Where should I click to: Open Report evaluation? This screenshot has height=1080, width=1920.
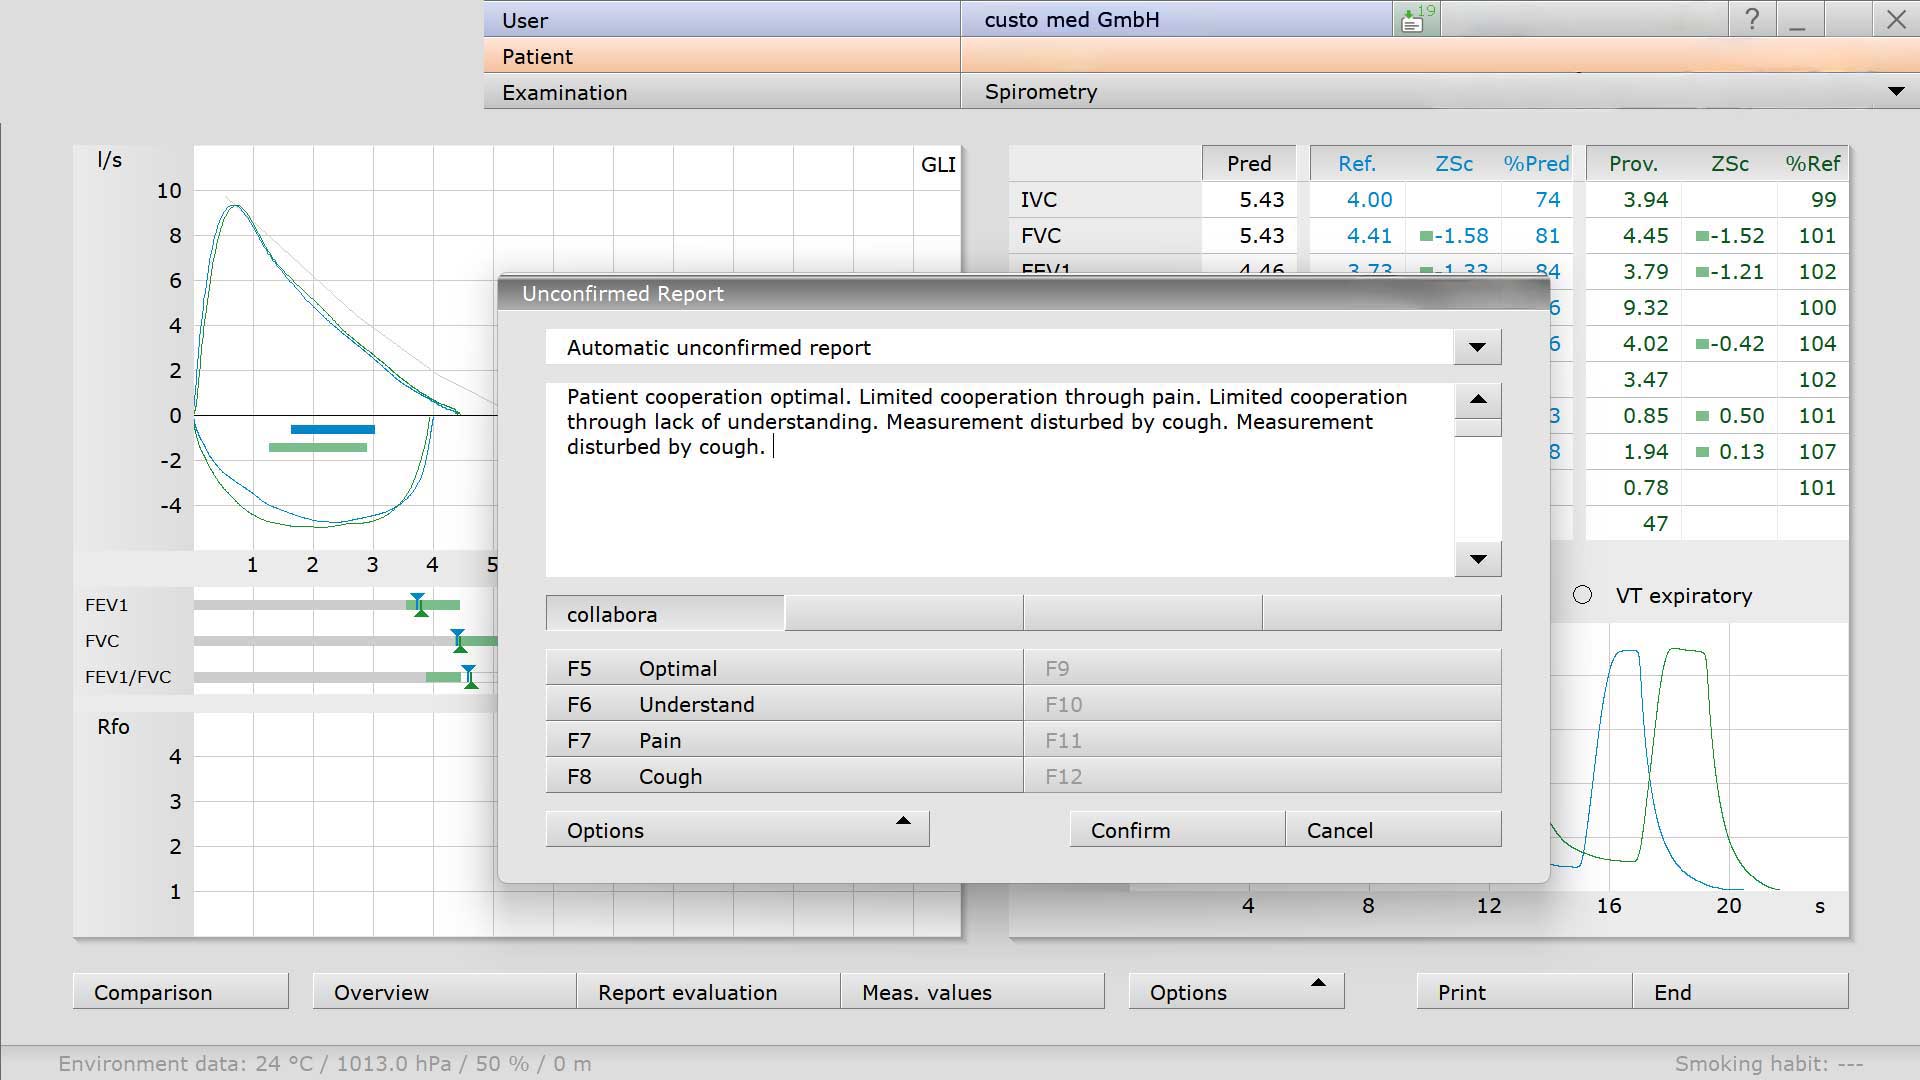pyautogui.click(x=708, y=992)
